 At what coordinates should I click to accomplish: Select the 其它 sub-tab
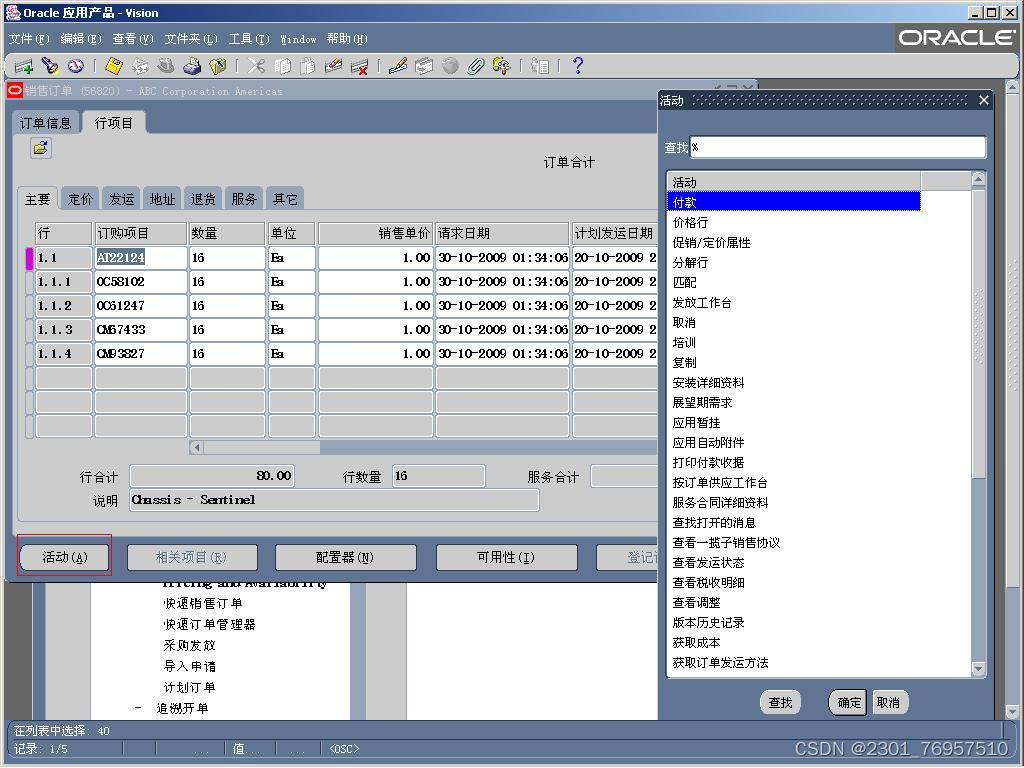(285, 199)
